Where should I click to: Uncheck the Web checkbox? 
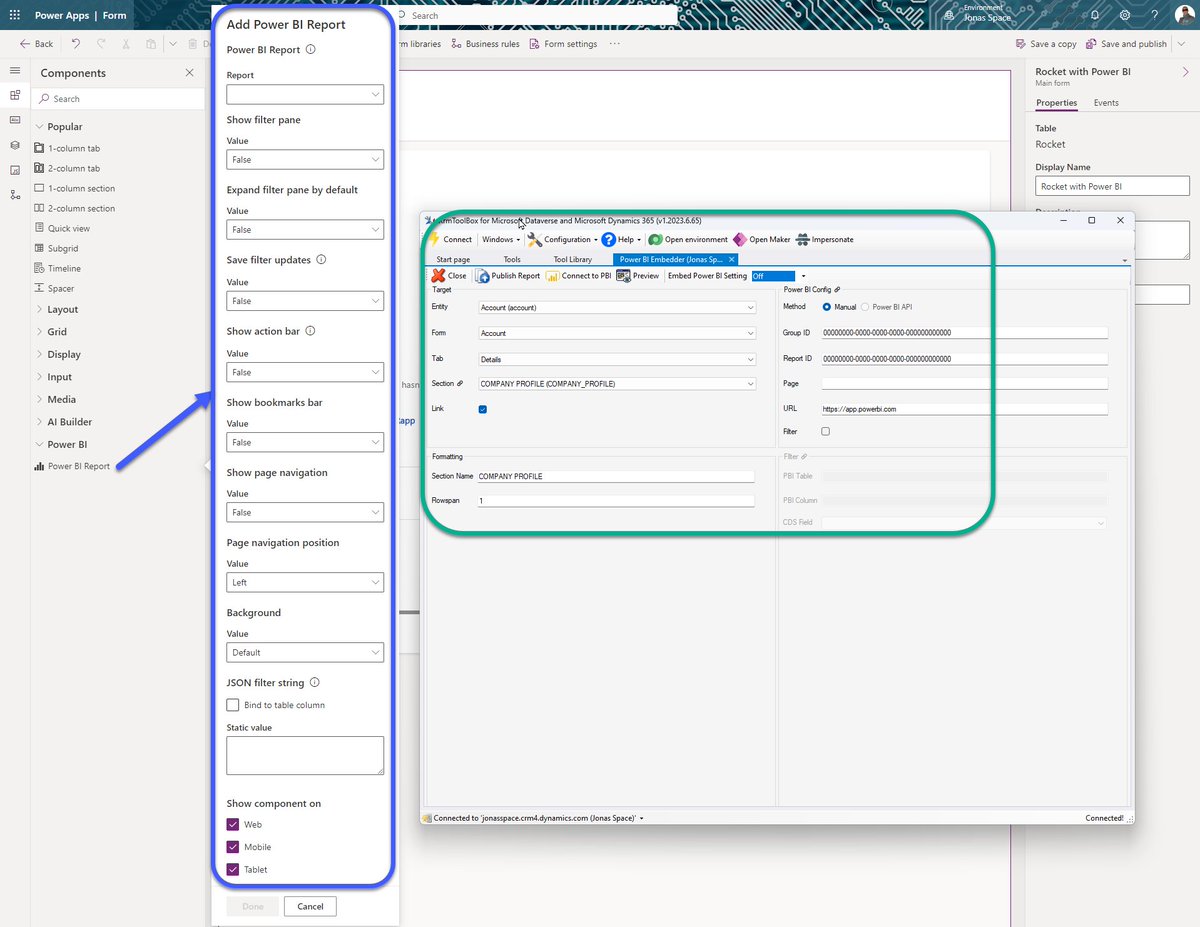coord(233,825)
